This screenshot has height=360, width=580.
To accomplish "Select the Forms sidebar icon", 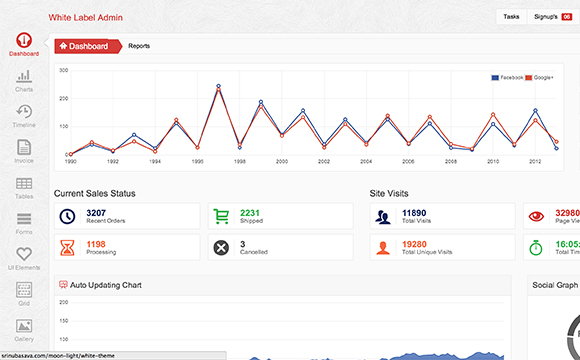I will pyautogui.click(x=24, y=219).
